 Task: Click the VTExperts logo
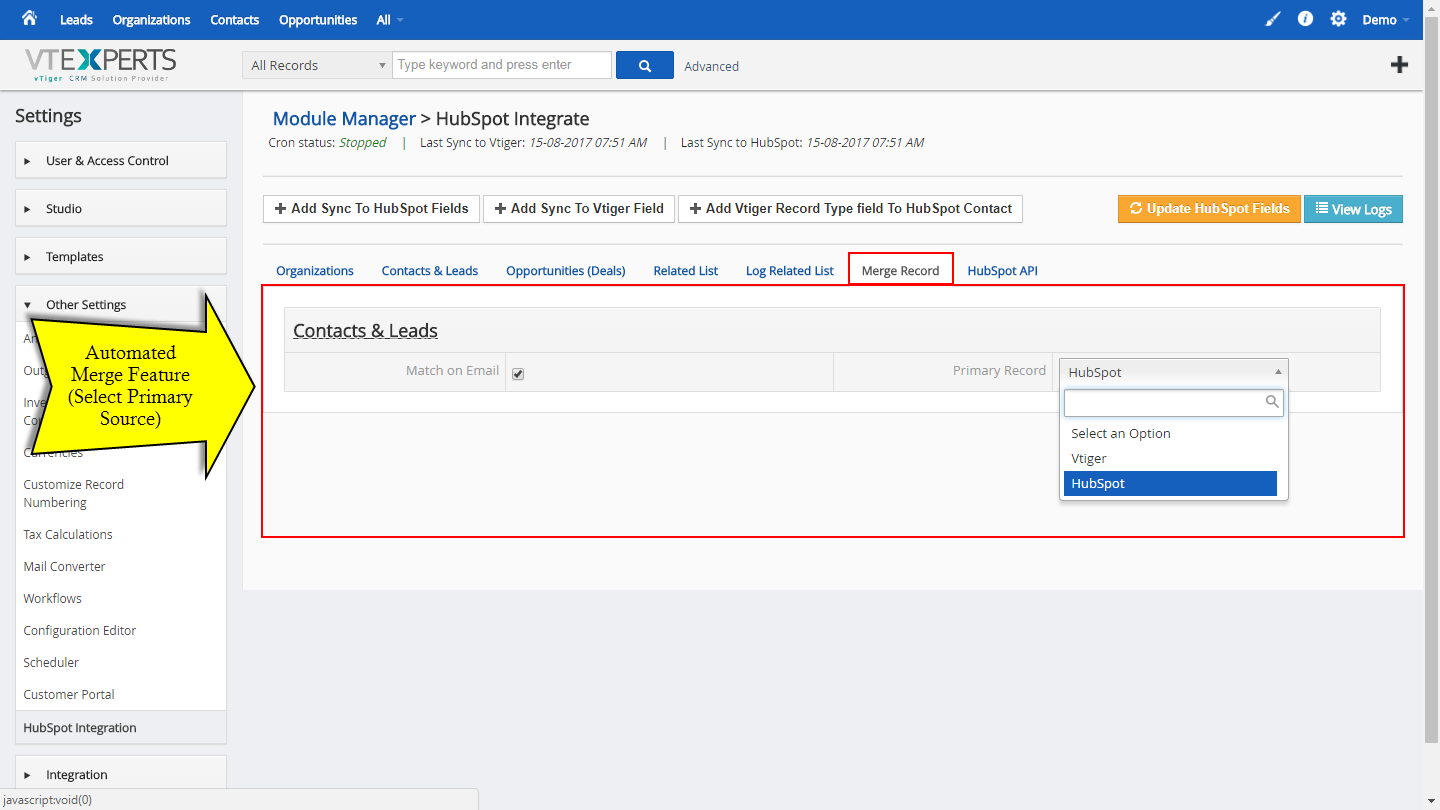(100, 64)
